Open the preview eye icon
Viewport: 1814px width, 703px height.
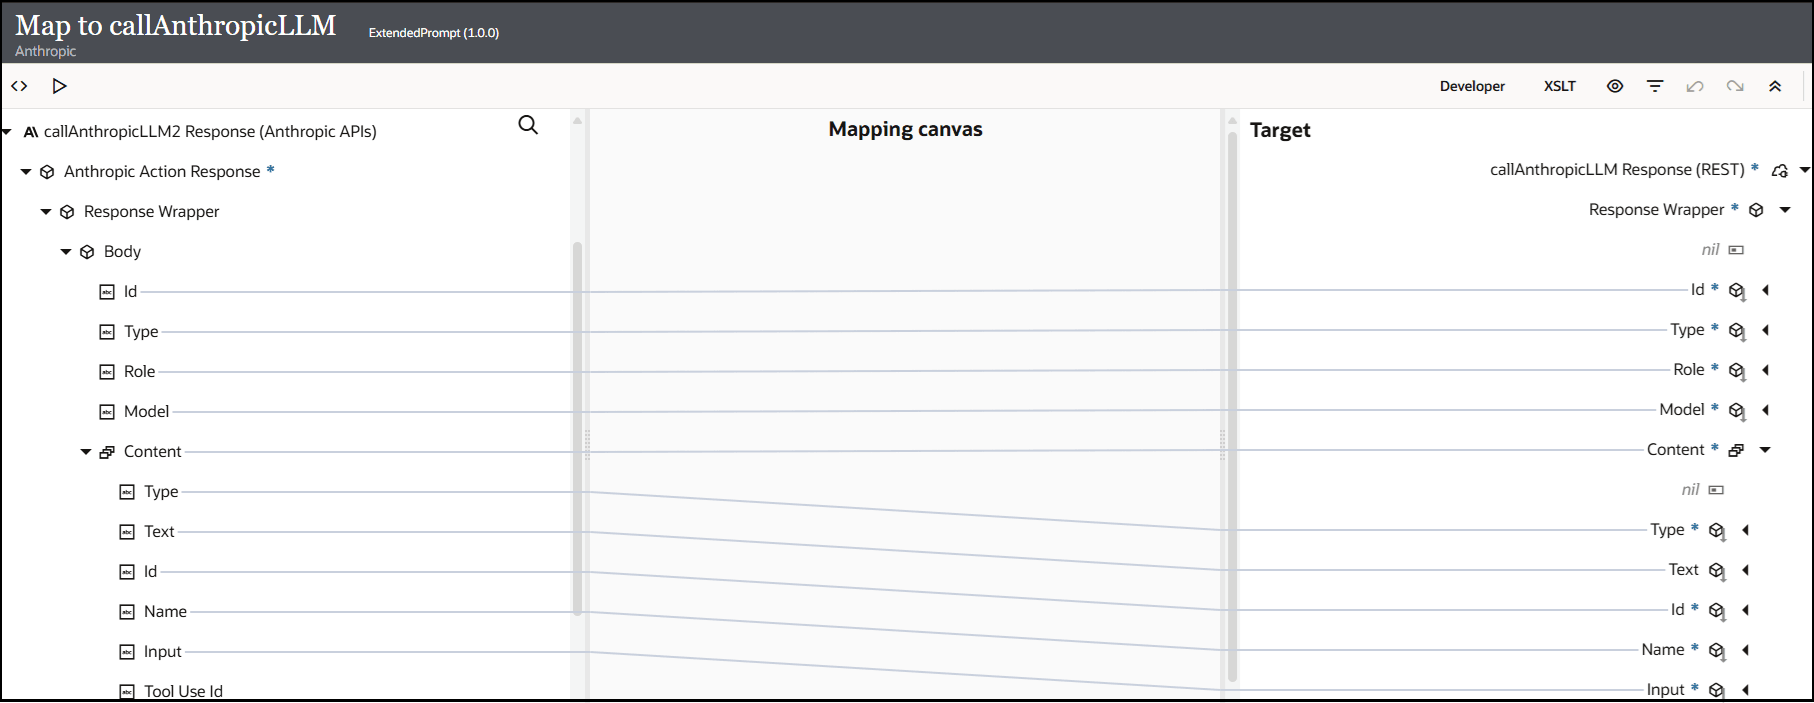pyautogui.click(x=1615, y=86)
